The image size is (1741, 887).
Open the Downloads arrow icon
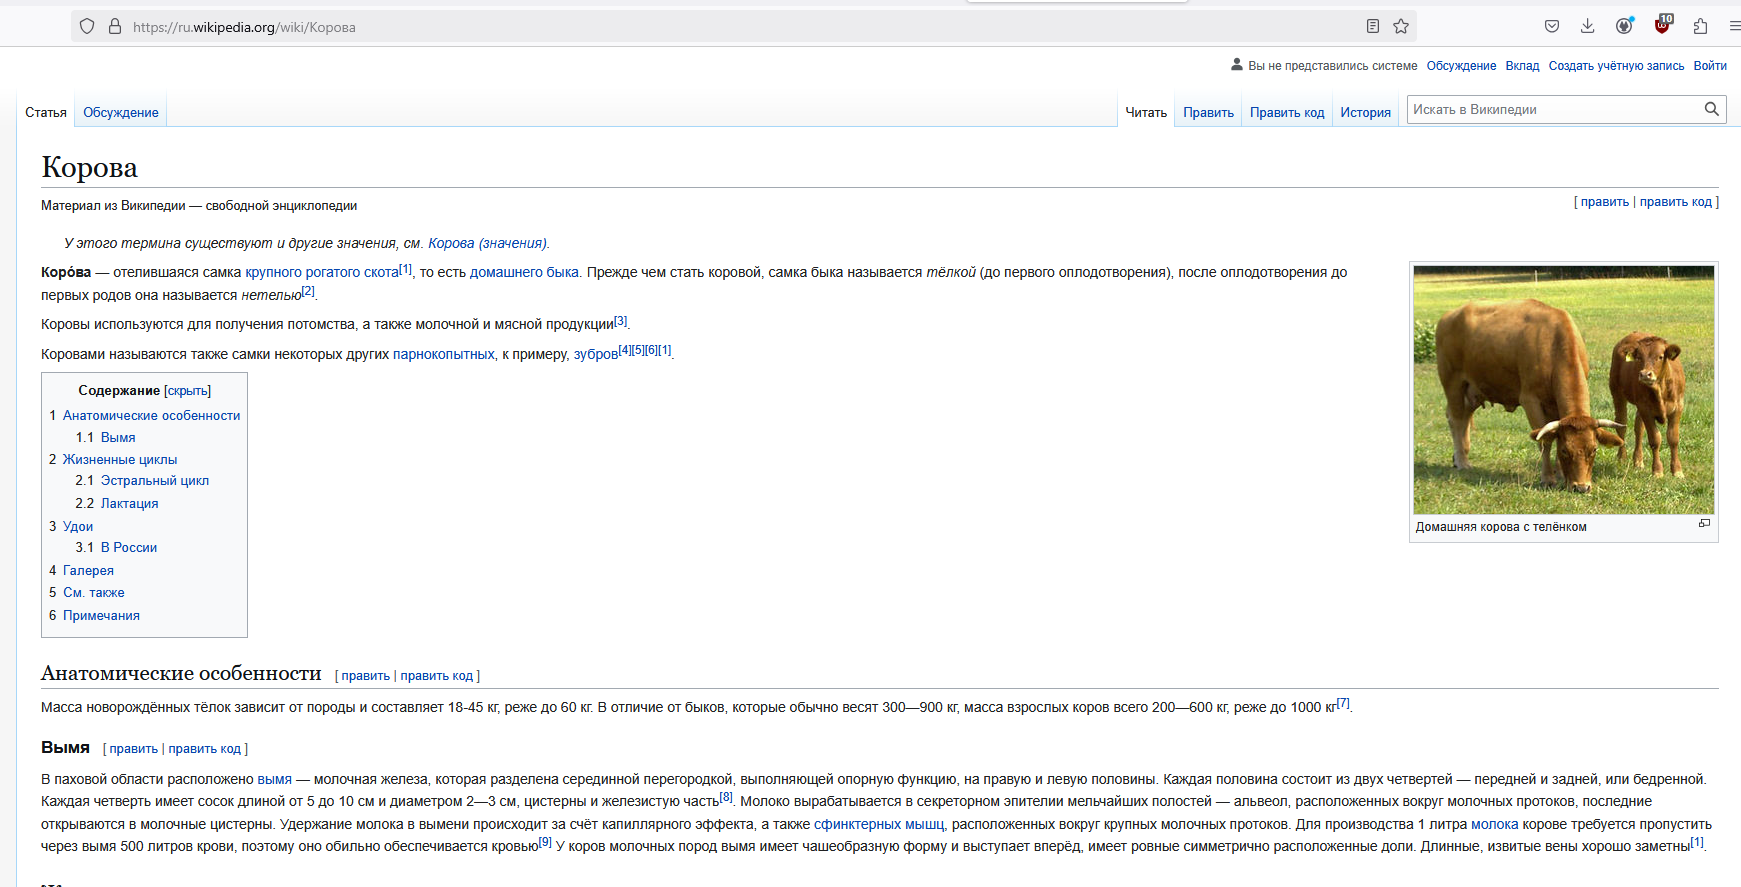(1587, 26)
